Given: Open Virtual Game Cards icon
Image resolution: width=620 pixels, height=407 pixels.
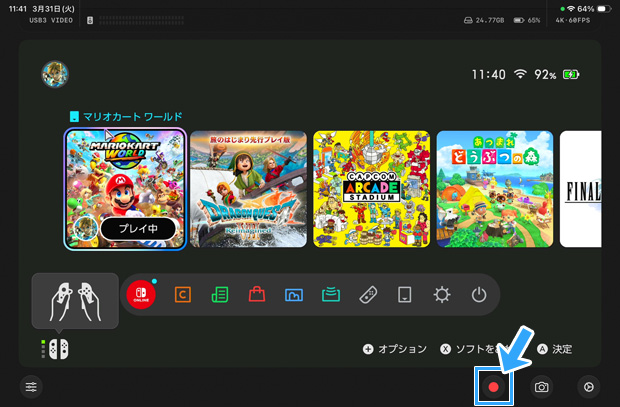Looking at the screenshot, I should click(x=405, y=295).
